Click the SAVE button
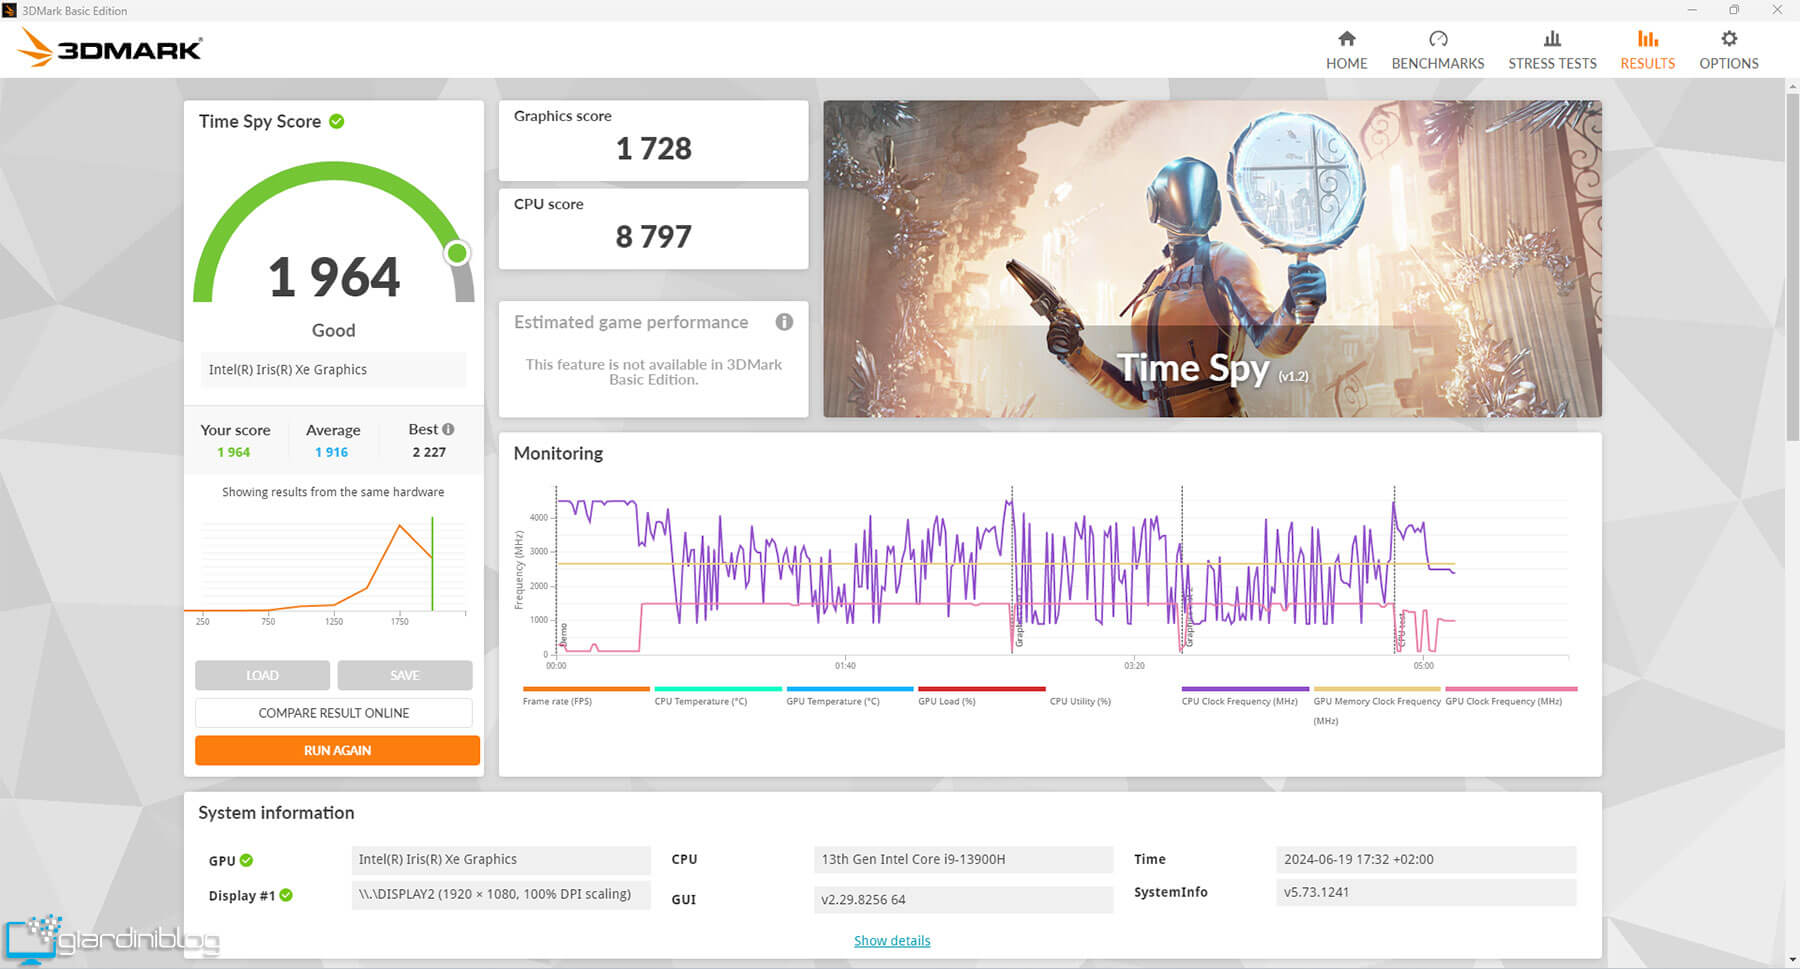The width and height of the screenshot is (1800, 969). point(404,675)
